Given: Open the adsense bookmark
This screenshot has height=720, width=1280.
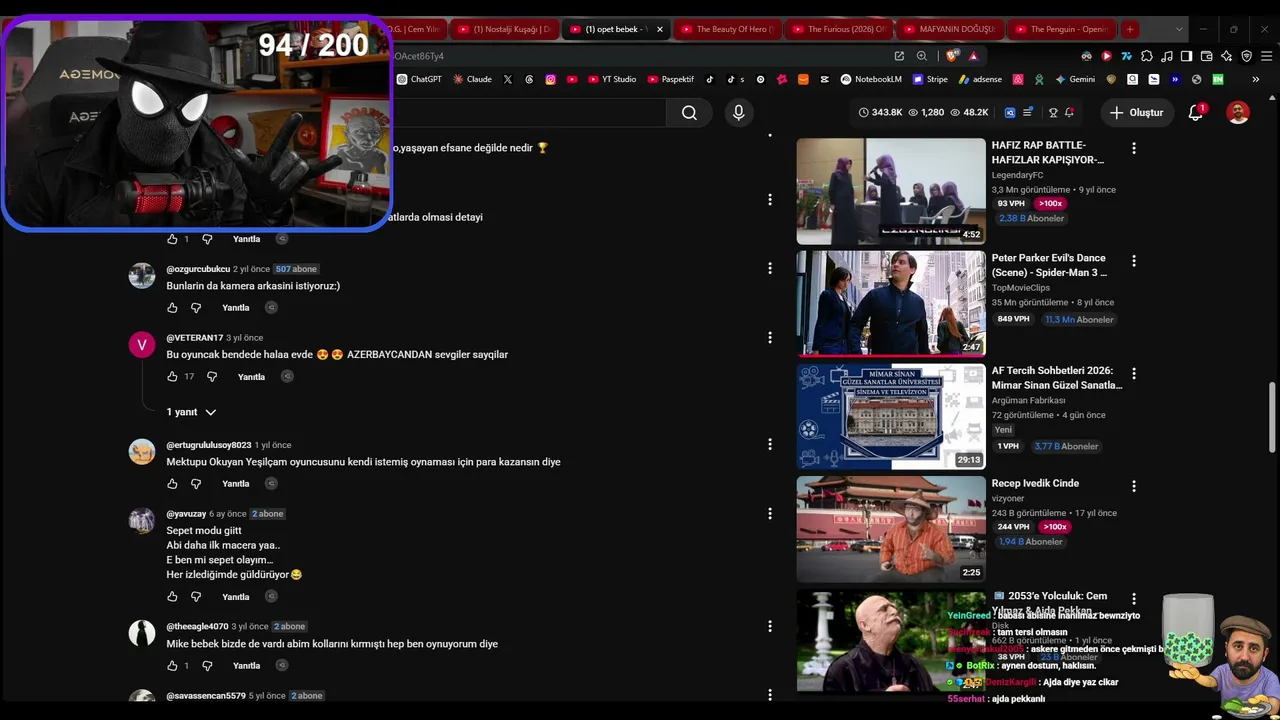Looking at the screenshot, I should click(x=980, y=79).
